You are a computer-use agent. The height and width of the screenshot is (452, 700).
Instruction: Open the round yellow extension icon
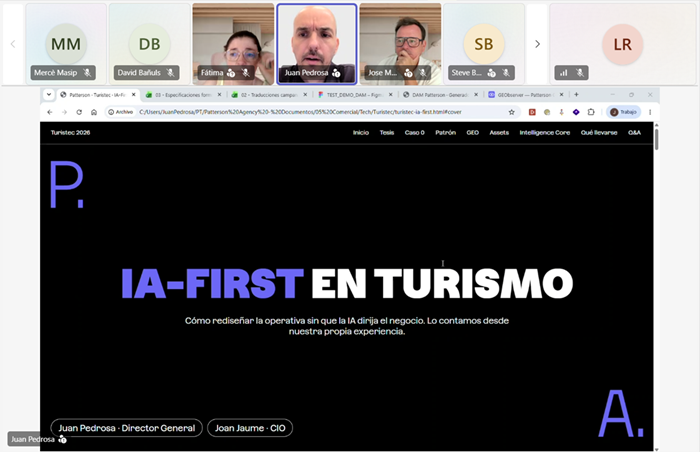pos(547,112)
